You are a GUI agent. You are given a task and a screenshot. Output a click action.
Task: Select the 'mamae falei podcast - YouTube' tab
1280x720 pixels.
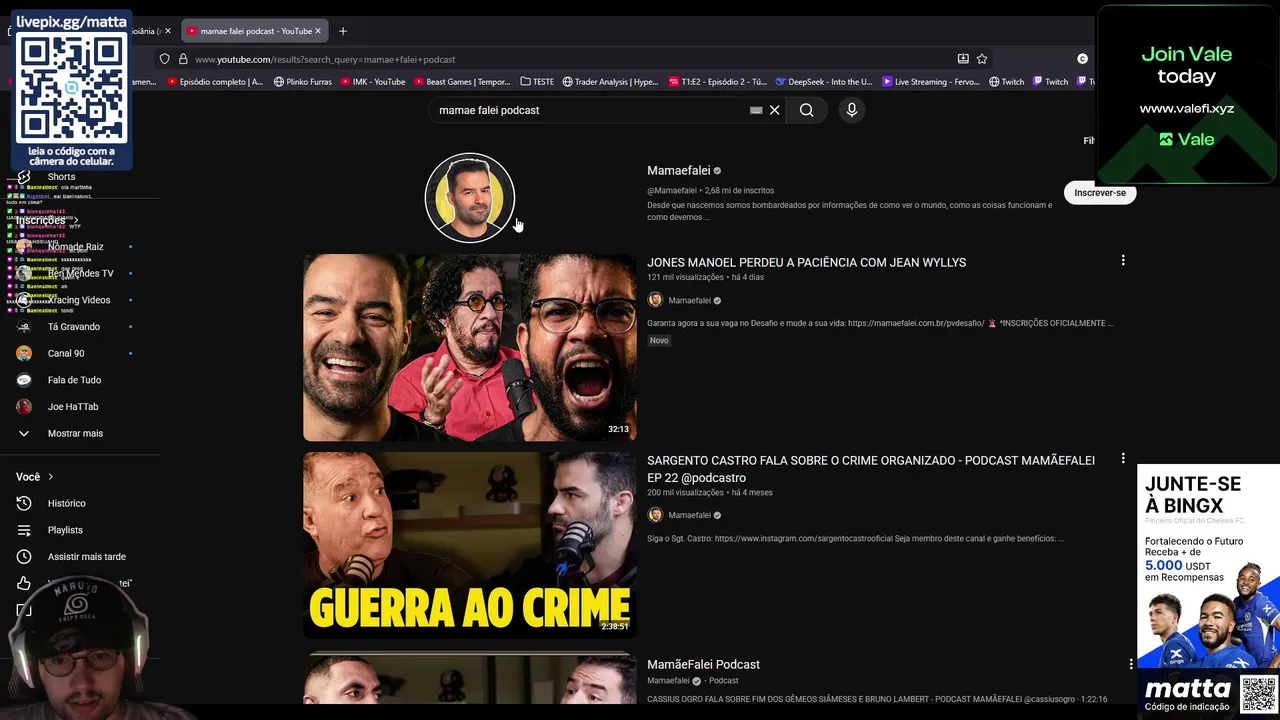[x=255, y=31]
